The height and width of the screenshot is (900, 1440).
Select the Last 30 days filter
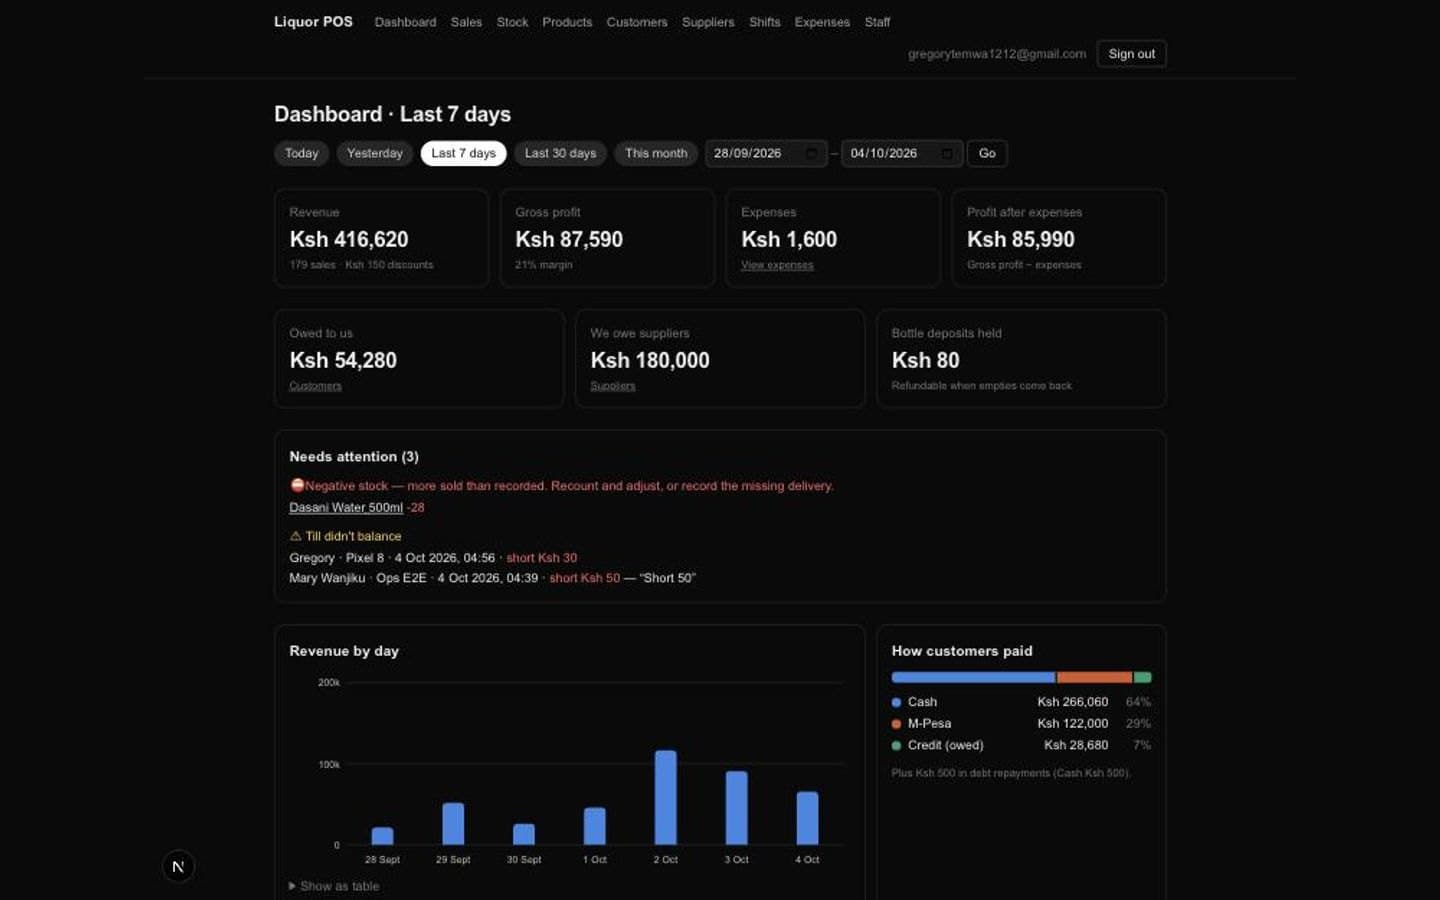[560, 153]
